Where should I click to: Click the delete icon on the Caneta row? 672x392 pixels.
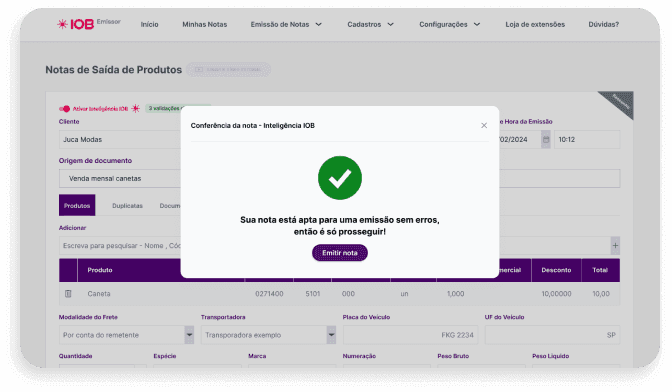68,293
